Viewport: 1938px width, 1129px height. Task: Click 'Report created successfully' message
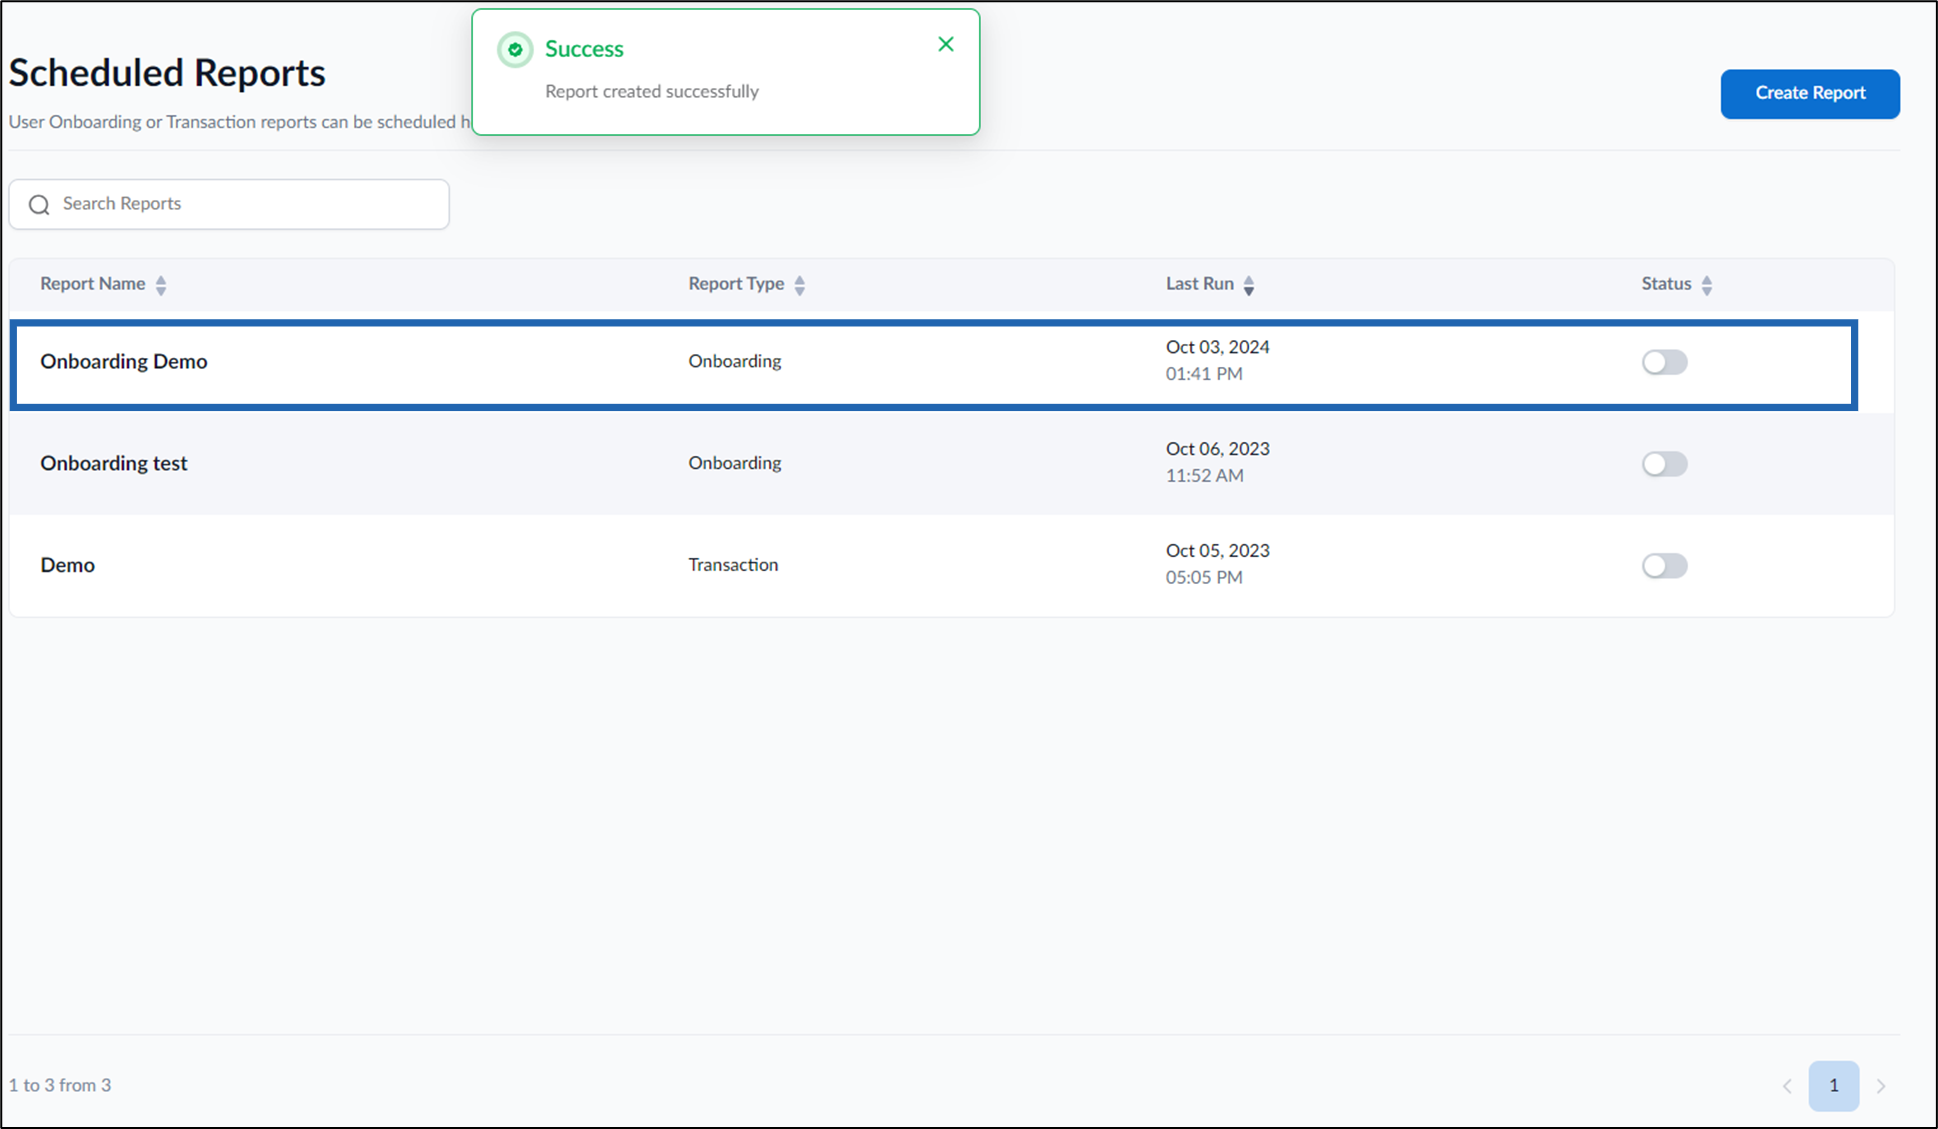[x=652, y=91]
